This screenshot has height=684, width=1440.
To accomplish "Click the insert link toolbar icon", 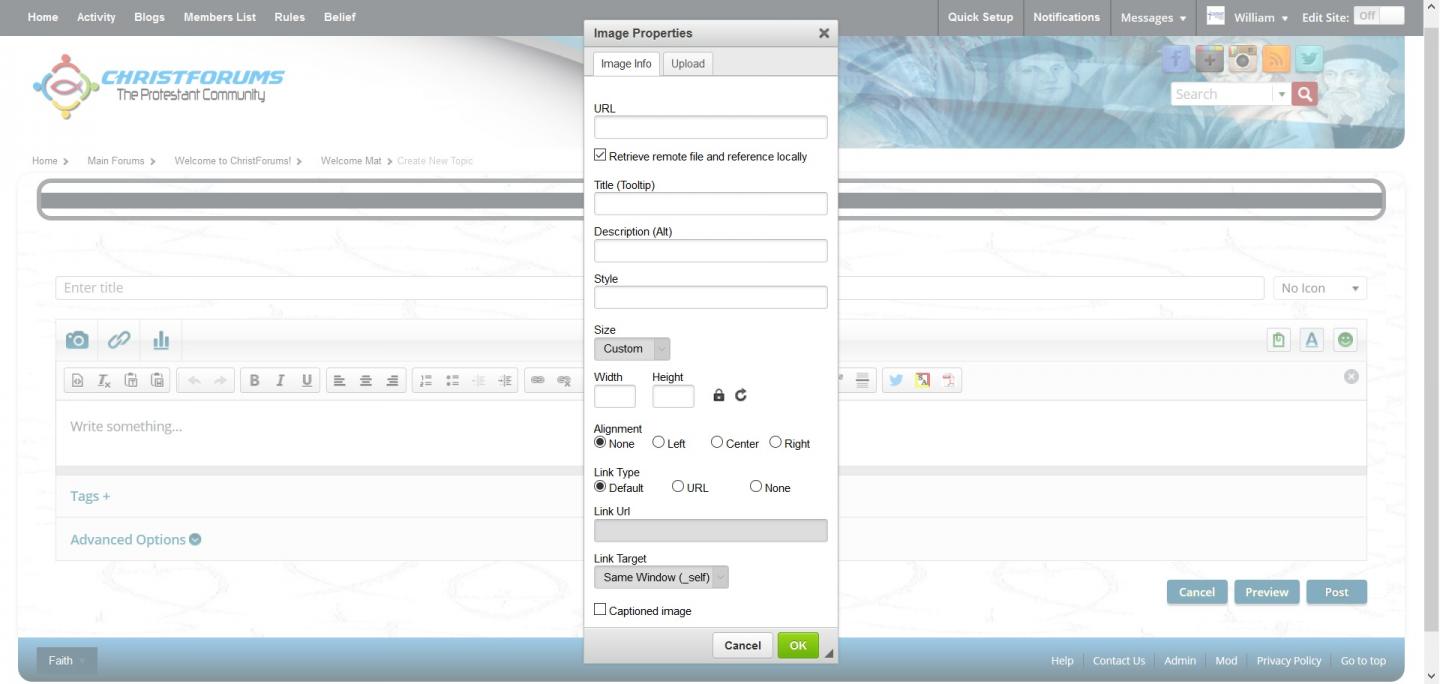I will 538,380.
